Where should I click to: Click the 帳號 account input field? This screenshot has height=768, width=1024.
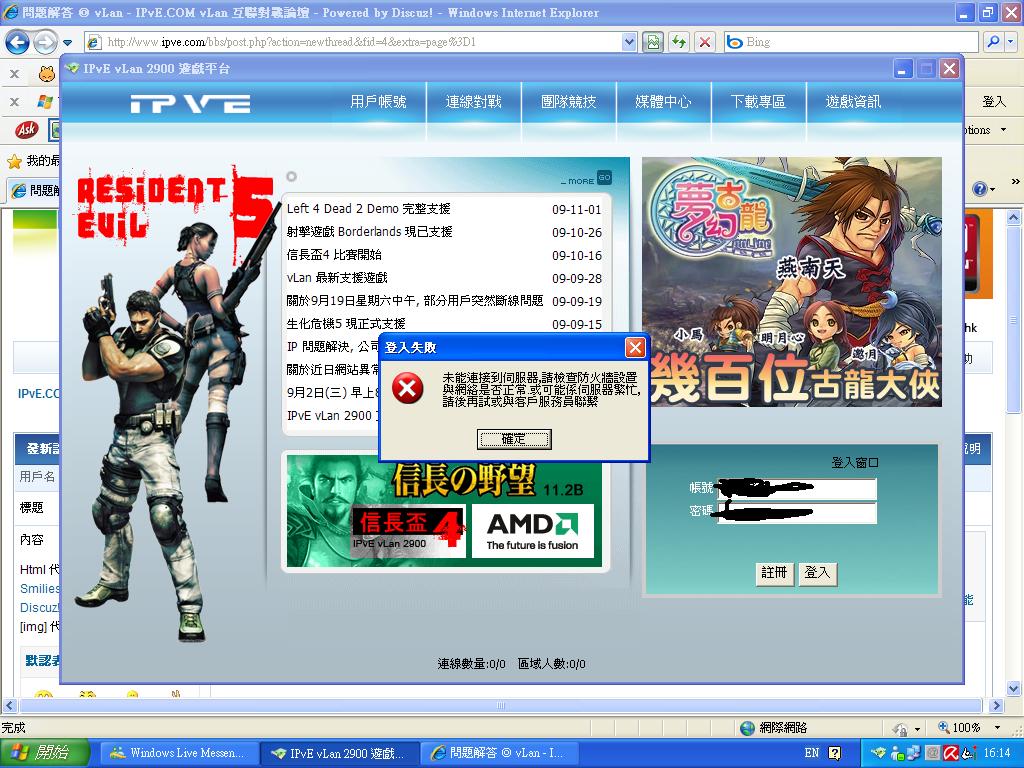[797, 488]
